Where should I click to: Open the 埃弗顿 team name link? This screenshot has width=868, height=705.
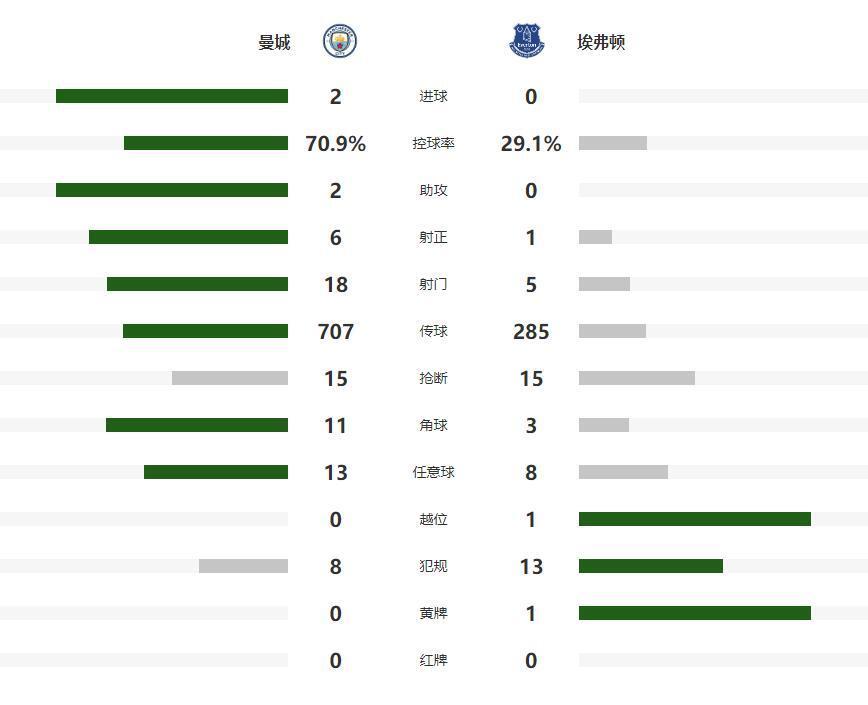click(x=601, y=43)
